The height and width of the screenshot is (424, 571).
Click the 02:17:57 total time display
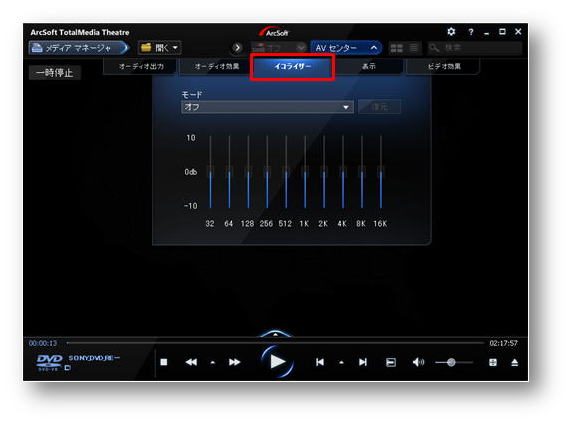click(x=503, y=343)
